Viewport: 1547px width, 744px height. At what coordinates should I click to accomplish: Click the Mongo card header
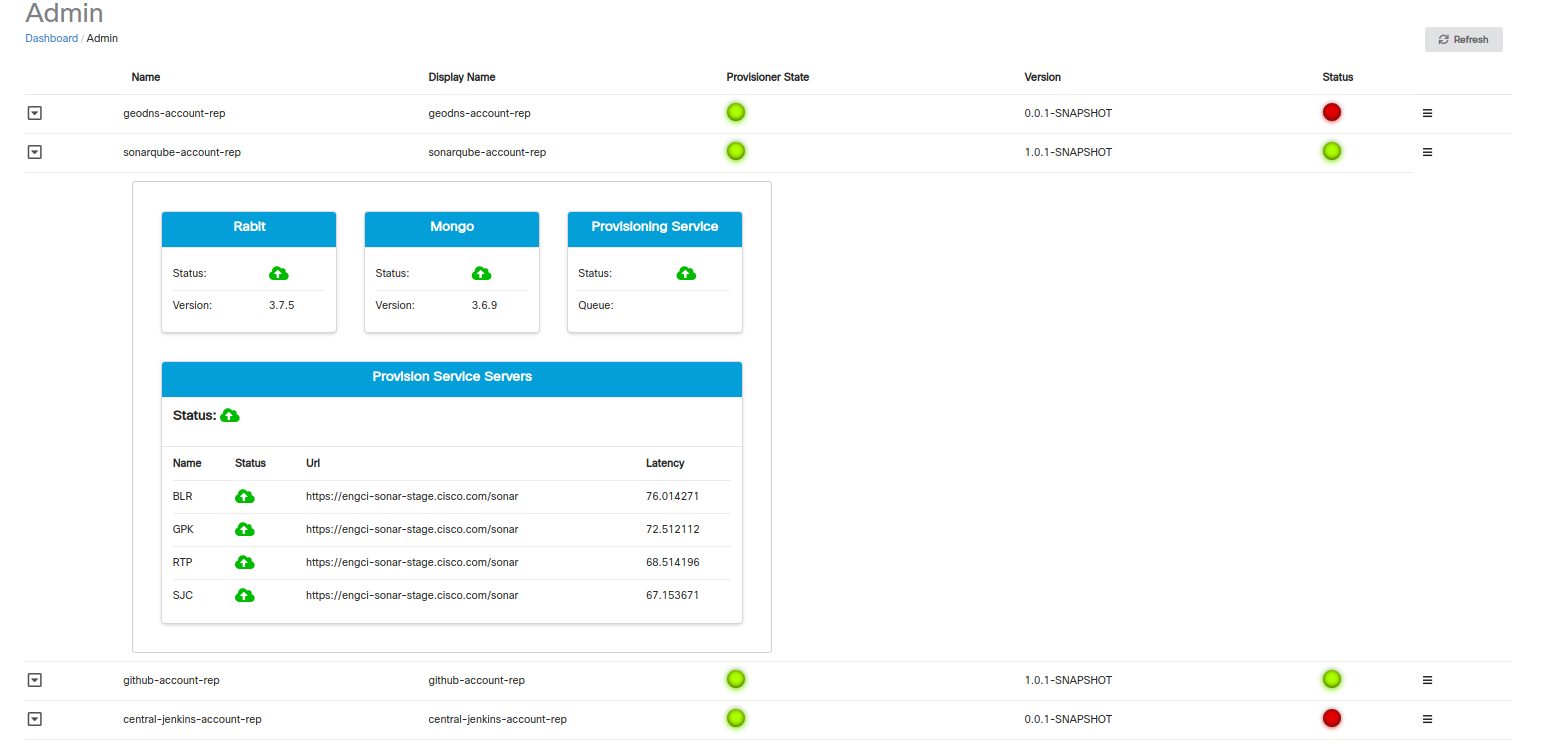(x=452, y=229)
